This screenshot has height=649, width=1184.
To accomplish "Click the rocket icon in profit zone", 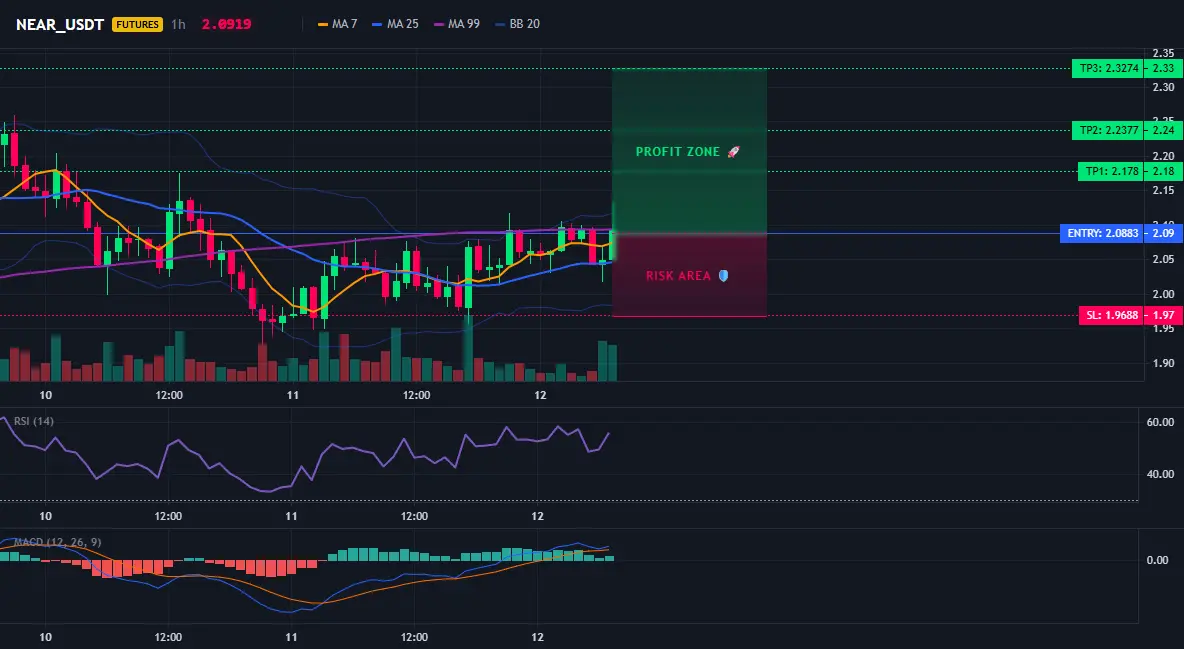I will point(733,152).
